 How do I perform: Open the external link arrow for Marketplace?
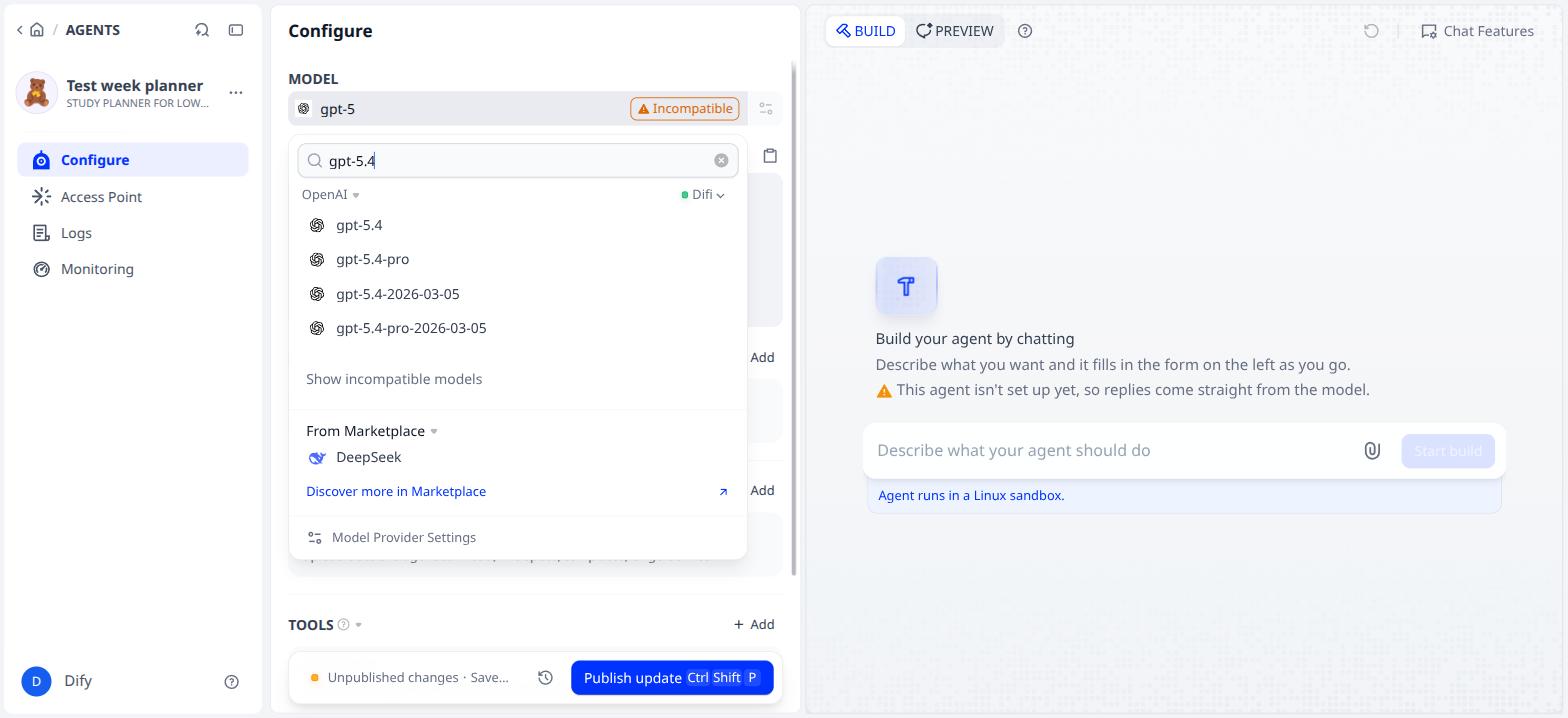click(x=723, y=491)
